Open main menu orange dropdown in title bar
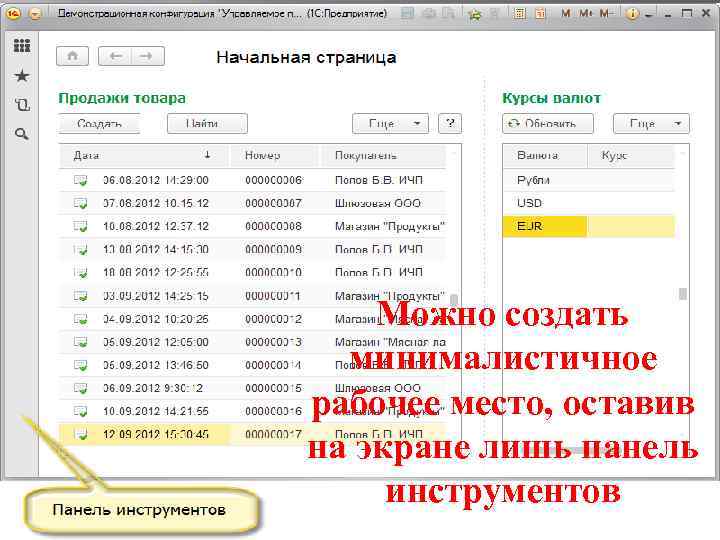Image resolution: width=720 pixels, height=540 pixels. click(34, 14)
